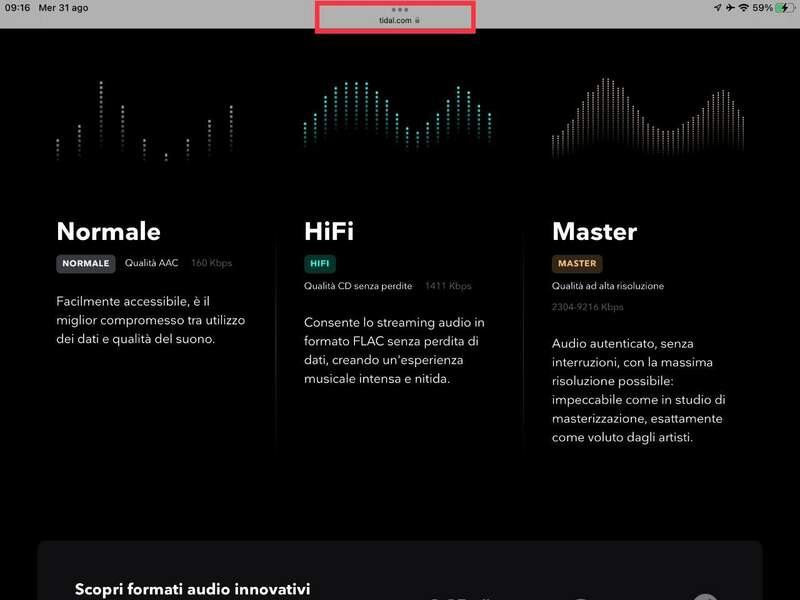Click the 2304-9216 Kbps bitrate label
This screenshot has height=600, width=800.
(x=587, y=307)
